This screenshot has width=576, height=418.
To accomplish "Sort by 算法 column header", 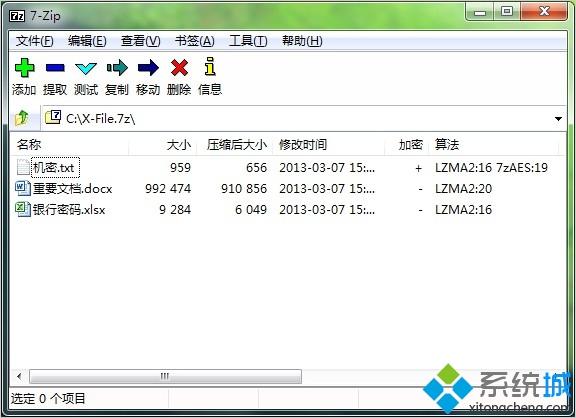I will (494, 145).
